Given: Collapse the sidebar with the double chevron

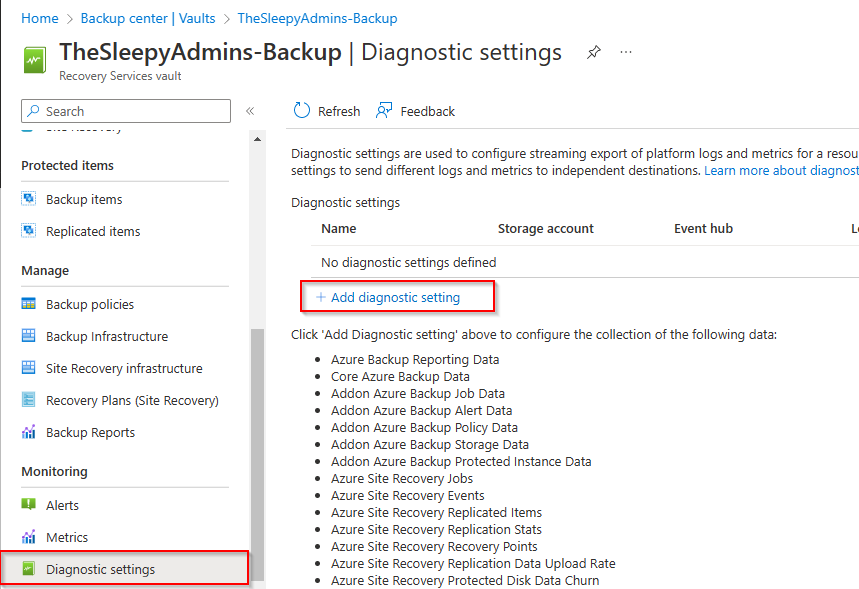Looking at the screenshot, I should (x=250, y=111).
